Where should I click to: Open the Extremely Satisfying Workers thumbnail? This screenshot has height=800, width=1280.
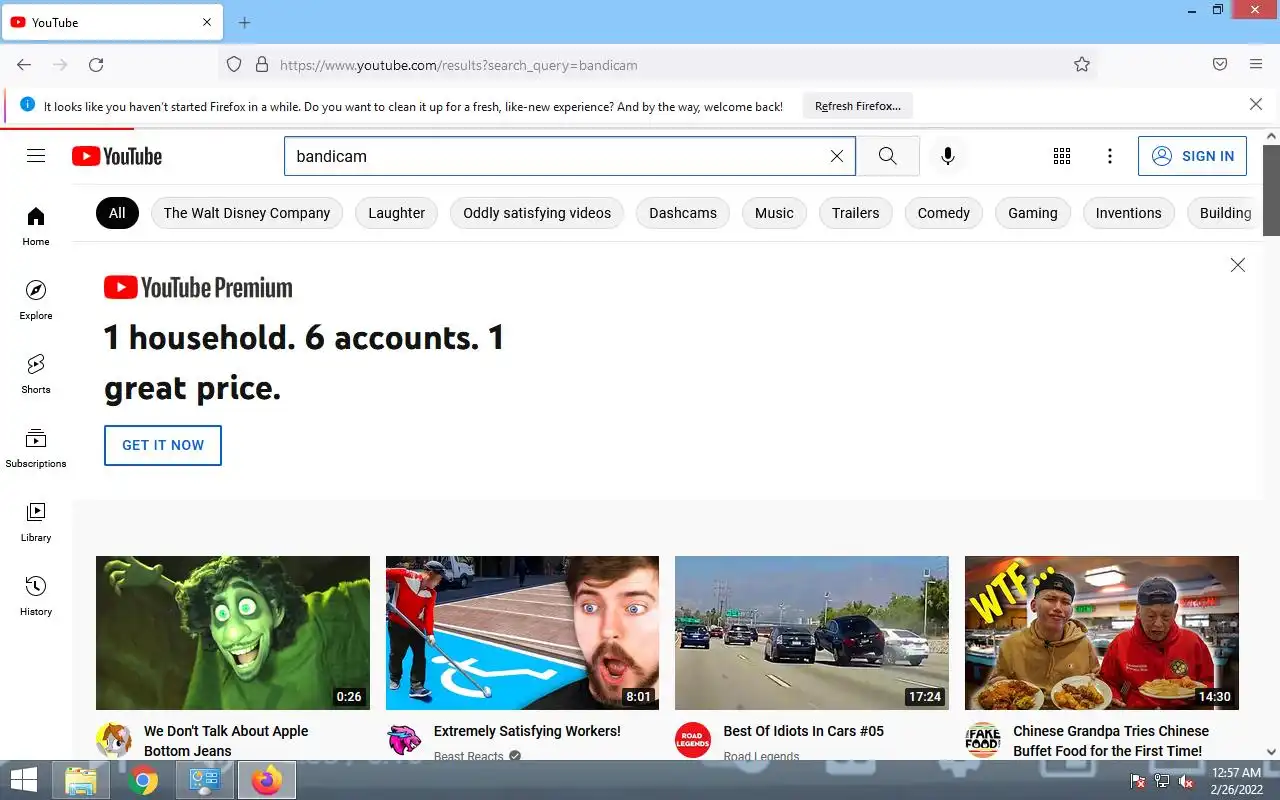click(x=522, y=633)
